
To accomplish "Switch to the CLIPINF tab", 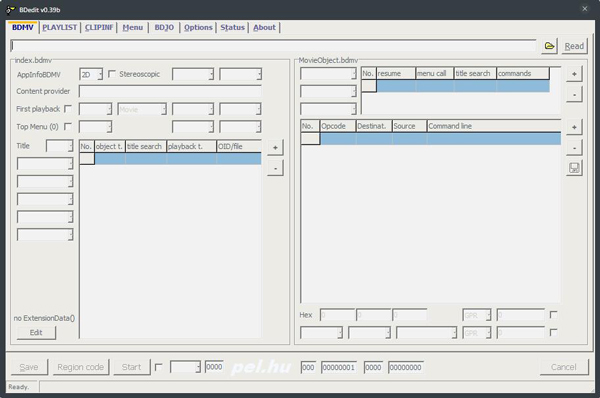I will 99,28.
